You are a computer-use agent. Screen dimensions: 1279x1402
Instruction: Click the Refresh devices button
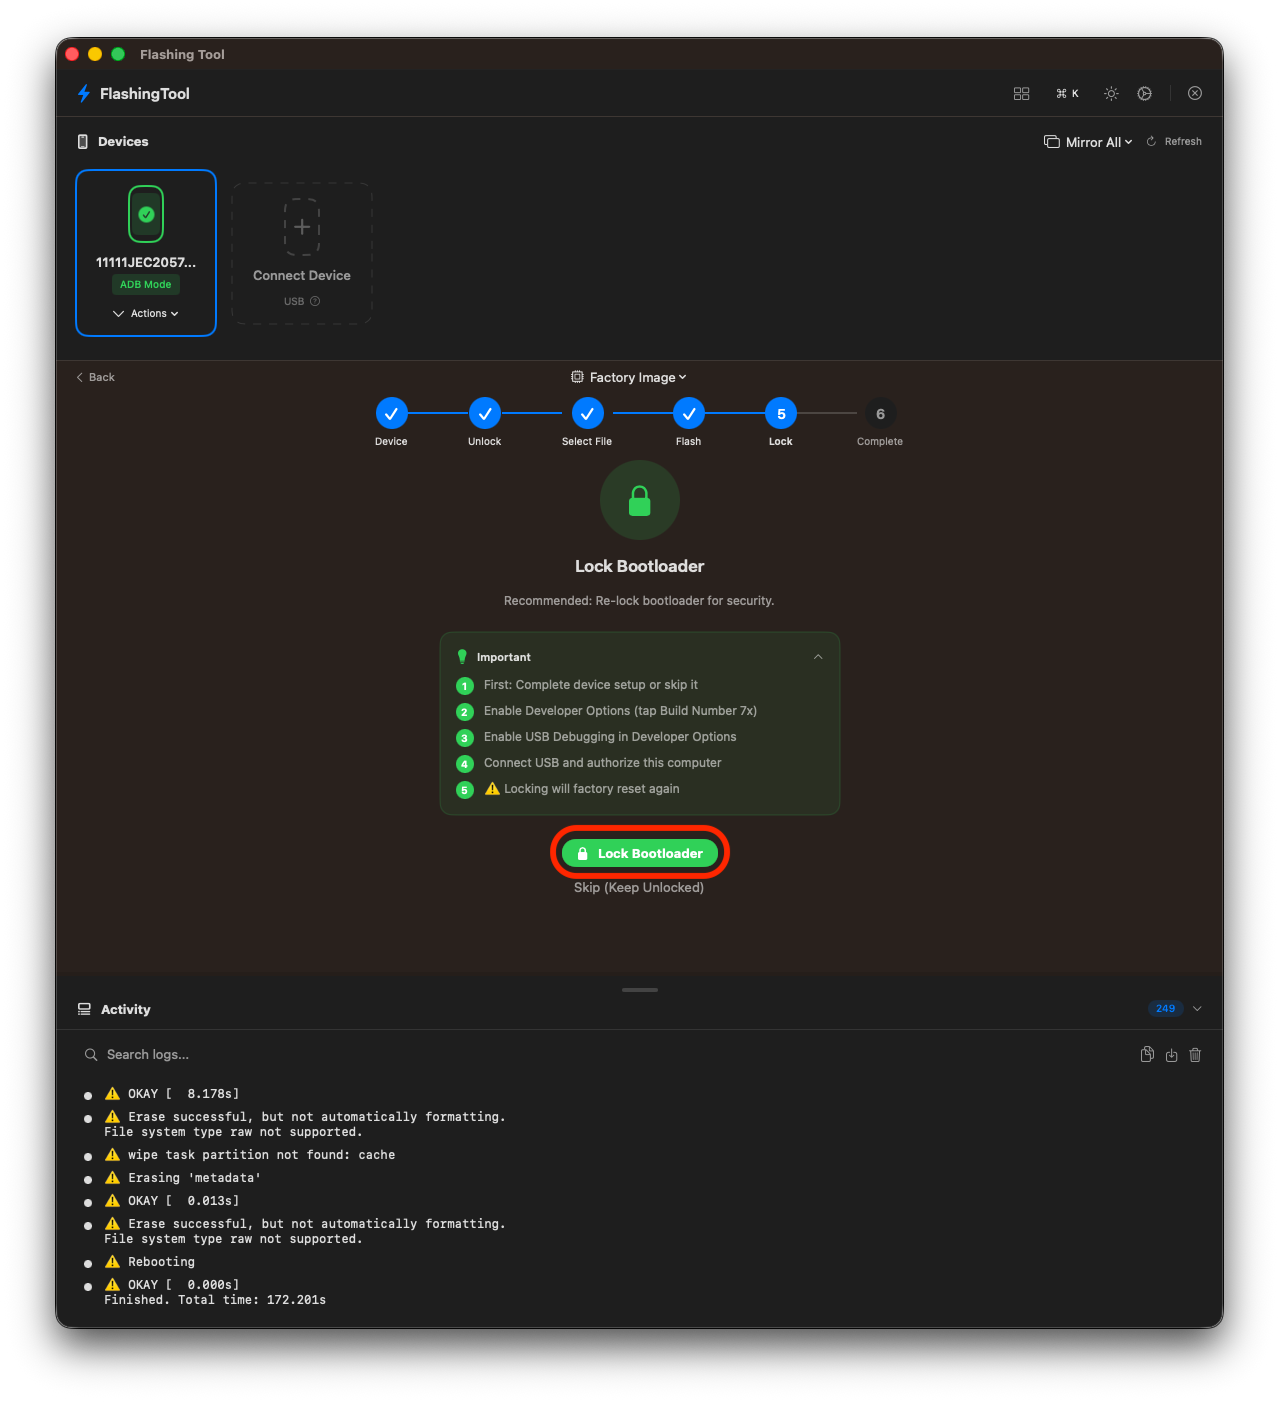pos(1174,142)
